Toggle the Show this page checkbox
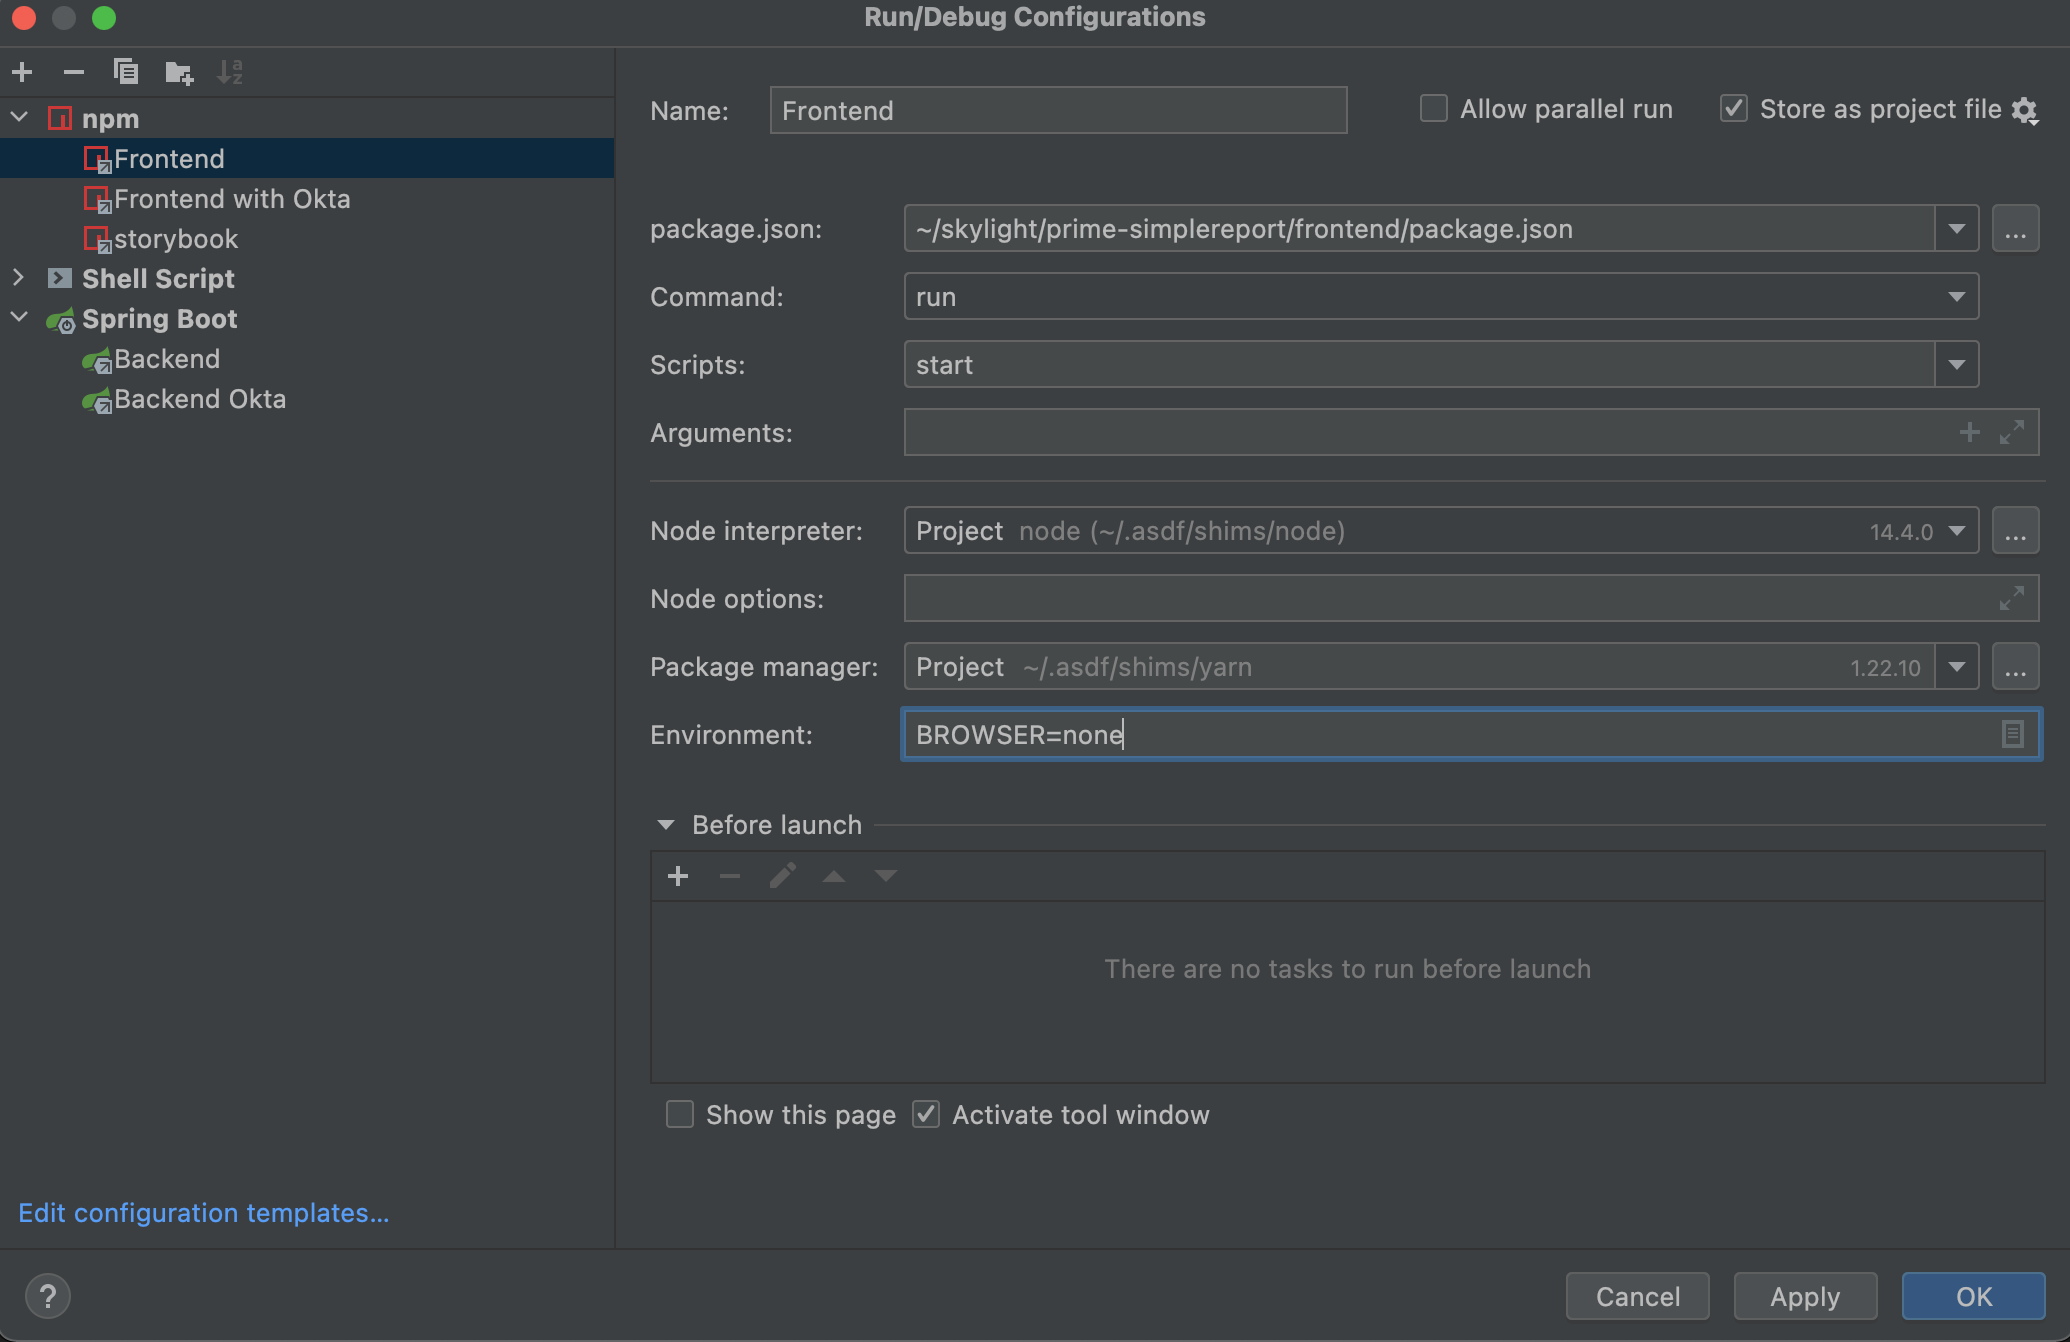The image size is (2070, 1342). click(x=682, y=1114)
